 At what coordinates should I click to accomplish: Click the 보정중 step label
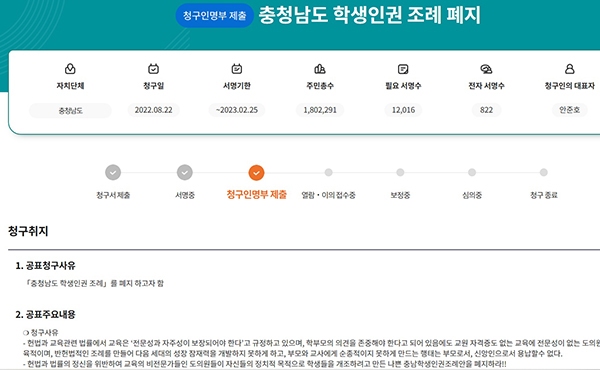[400, 195]
